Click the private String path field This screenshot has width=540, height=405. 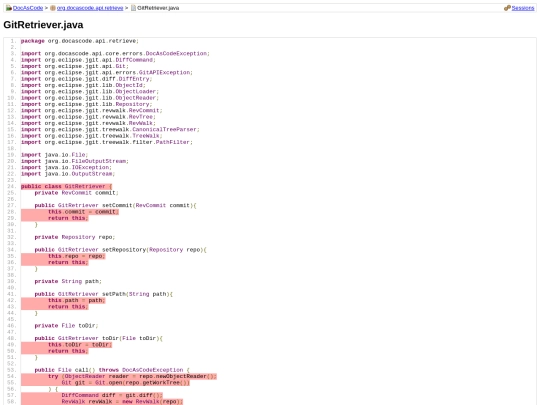coord(68,282)
